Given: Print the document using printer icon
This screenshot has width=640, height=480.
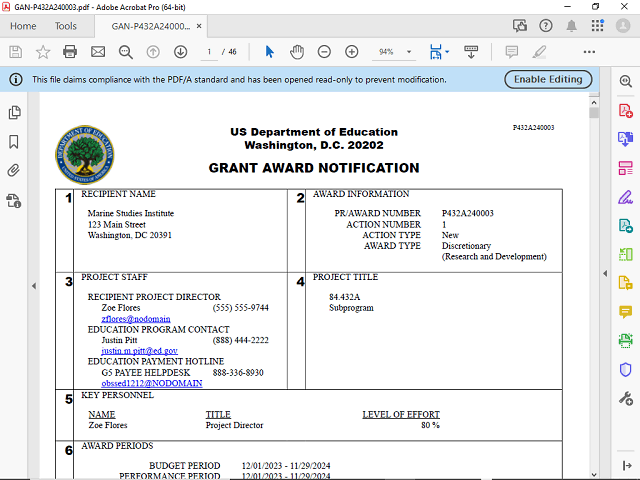Looking at the screenshot, I should 70,51.
